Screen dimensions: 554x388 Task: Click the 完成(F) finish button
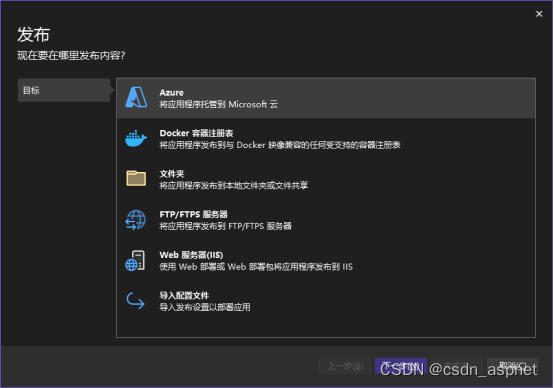[x=457, y=366]
